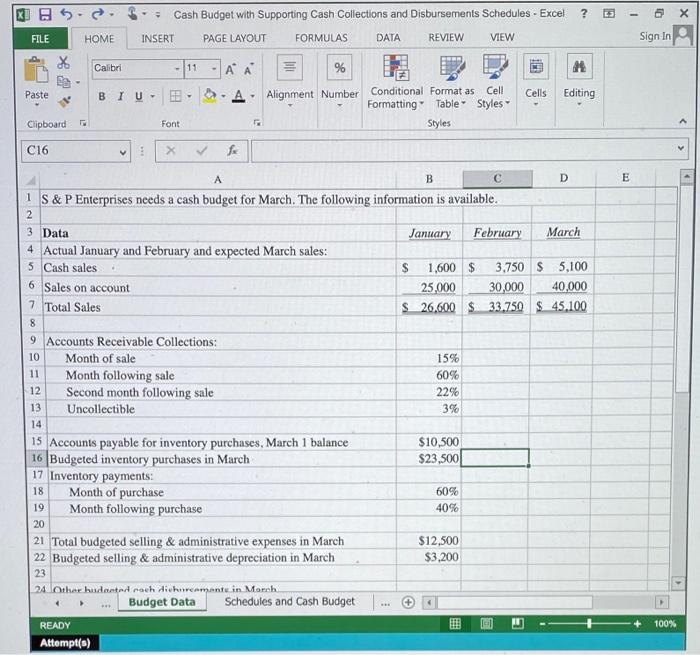This screenshot has height=655, width=700.
Task: Open the Number percent group icon
Action: click(x=340, y=67)
